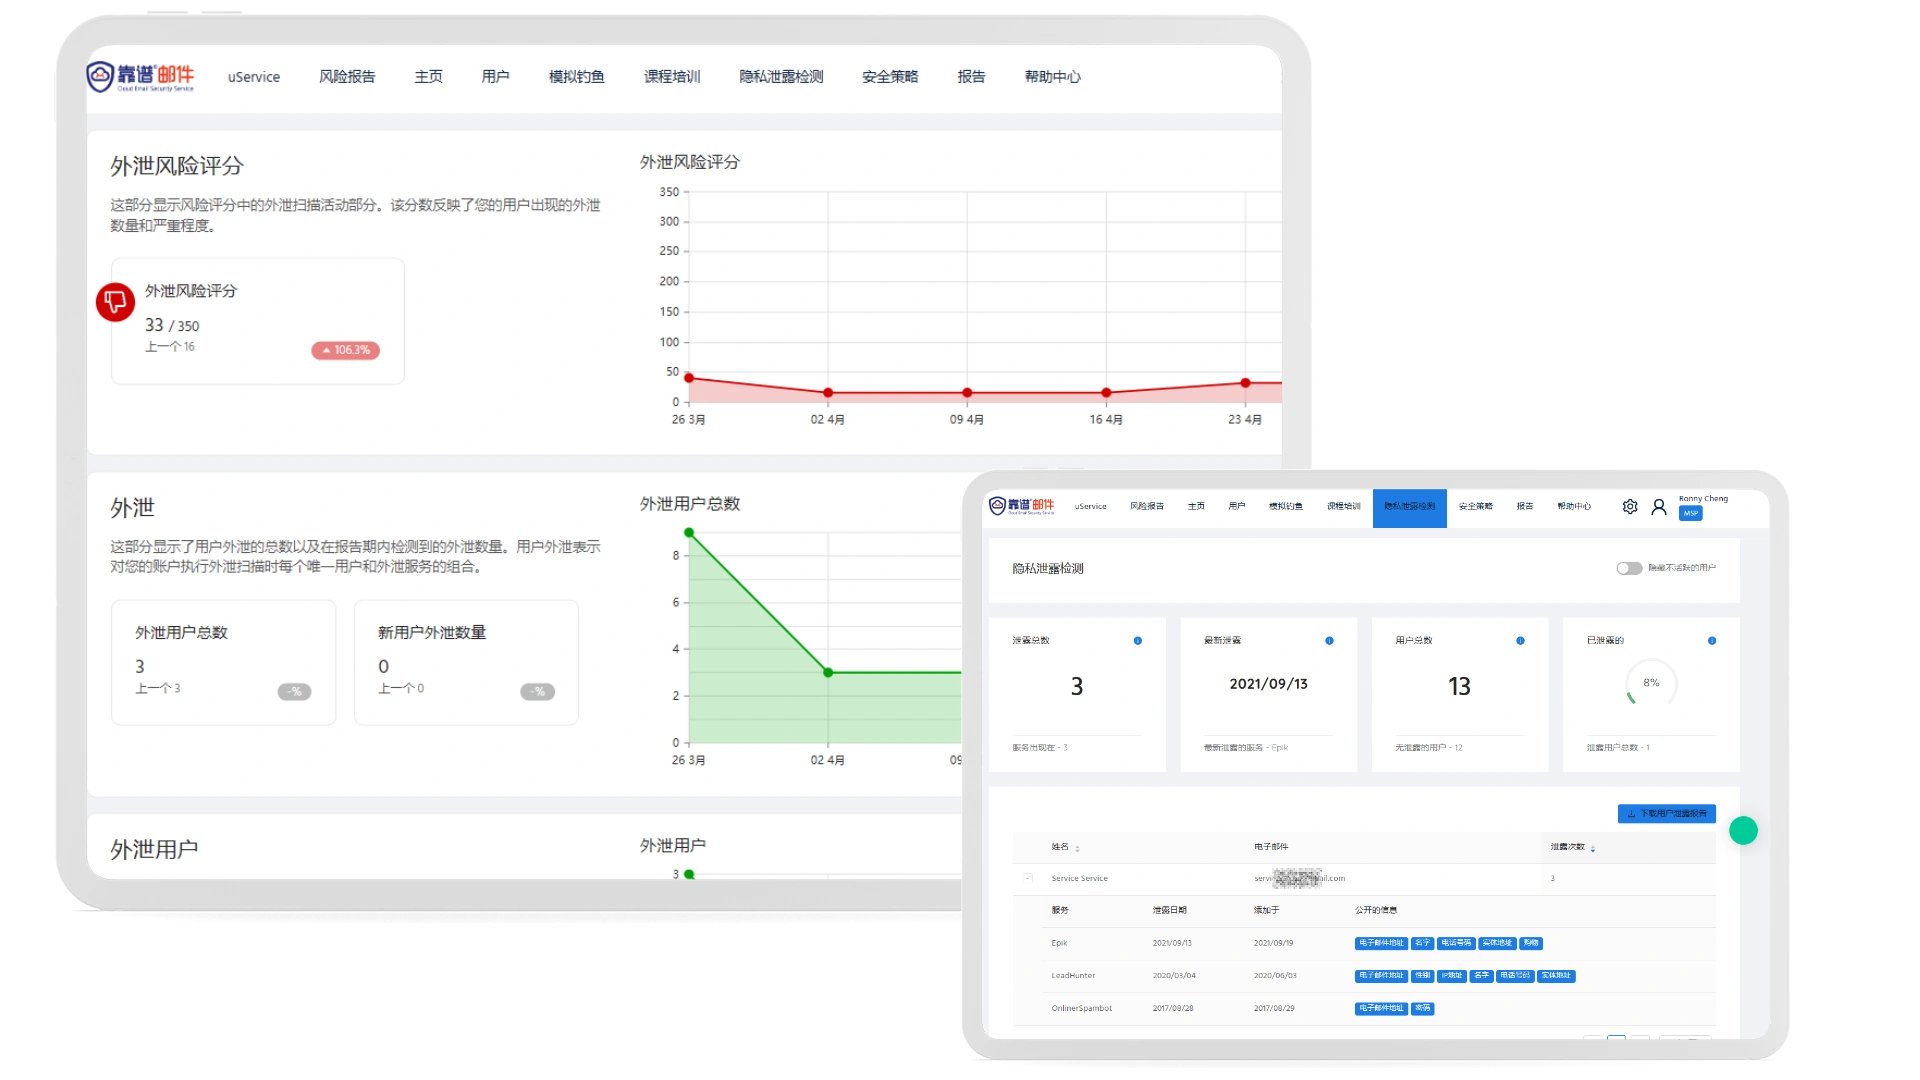The width and height of the screenshot is (1920, 1080).
Task: Click 02 4月 point on green chart
Action: (828, 672)
